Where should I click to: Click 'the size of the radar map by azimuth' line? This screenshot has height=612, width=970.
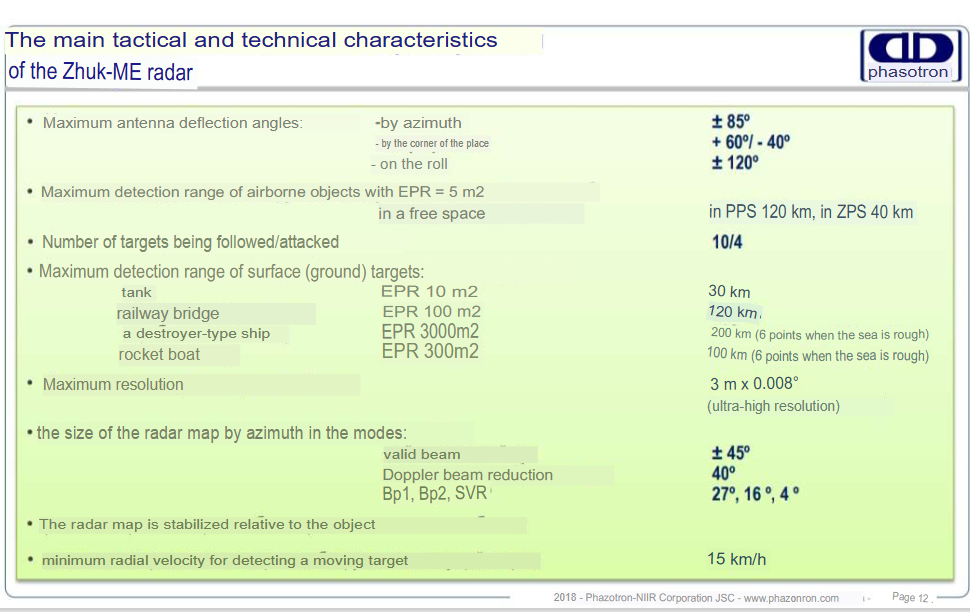coord(221,433)
